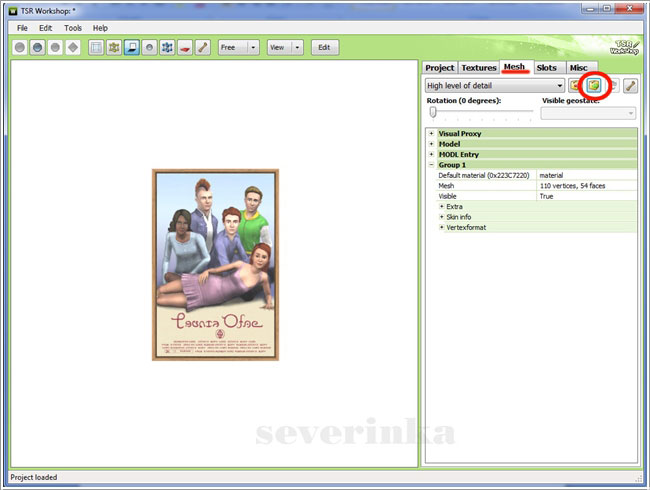Click the first grey sphere toolbar icon

pyautogui.click(x=20, y=47)
